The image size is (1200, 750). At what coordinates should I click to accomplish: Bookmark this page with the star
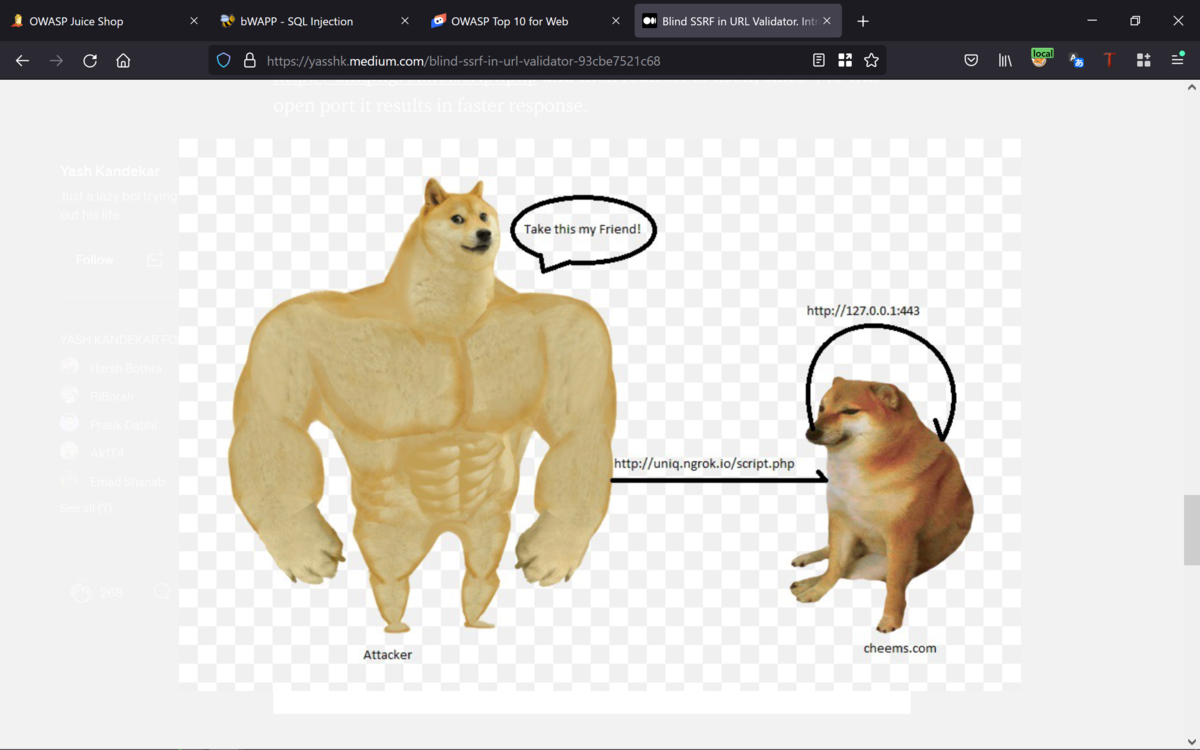tap(871, 60)
